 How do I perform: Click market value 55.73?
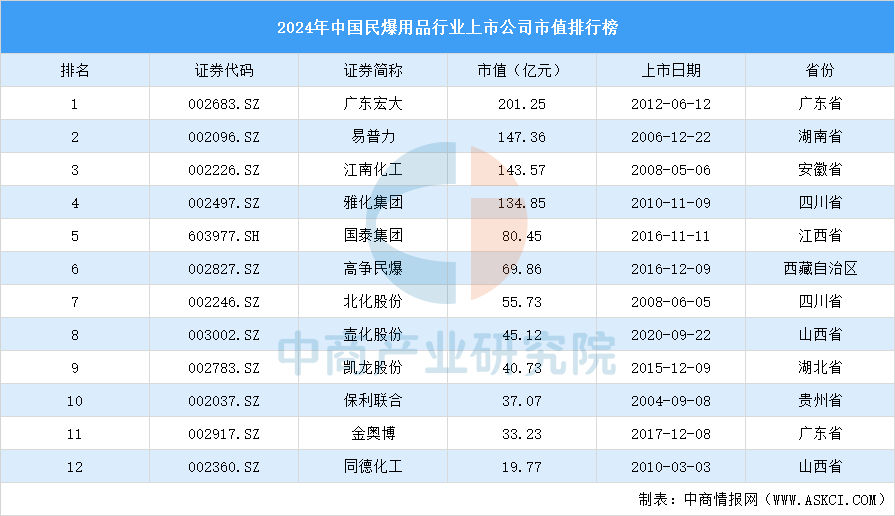point(522,303)
